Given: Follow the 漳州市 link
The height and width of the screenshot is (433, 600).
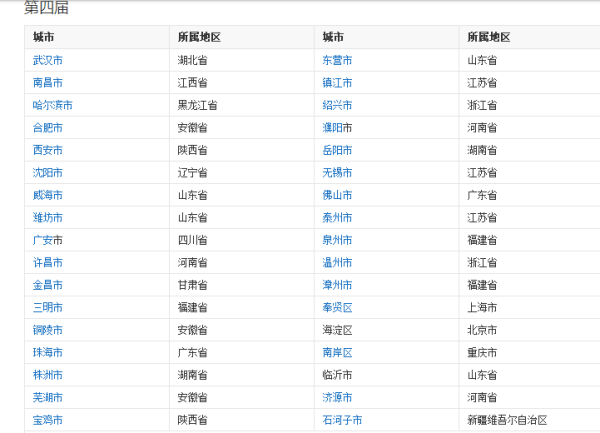Looking at the screenshot, I should click(337, 285).
